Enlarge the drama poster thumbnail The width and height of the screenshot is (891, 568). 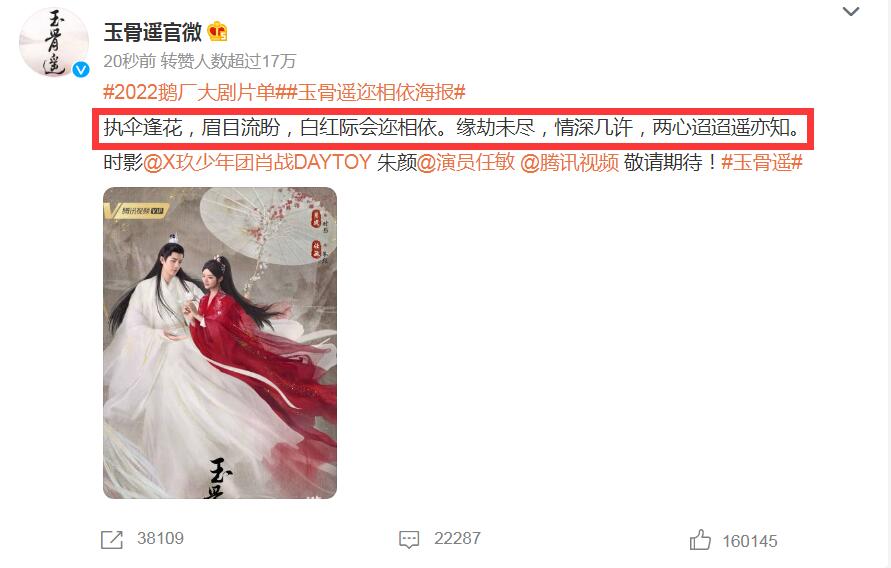(220, 343)
